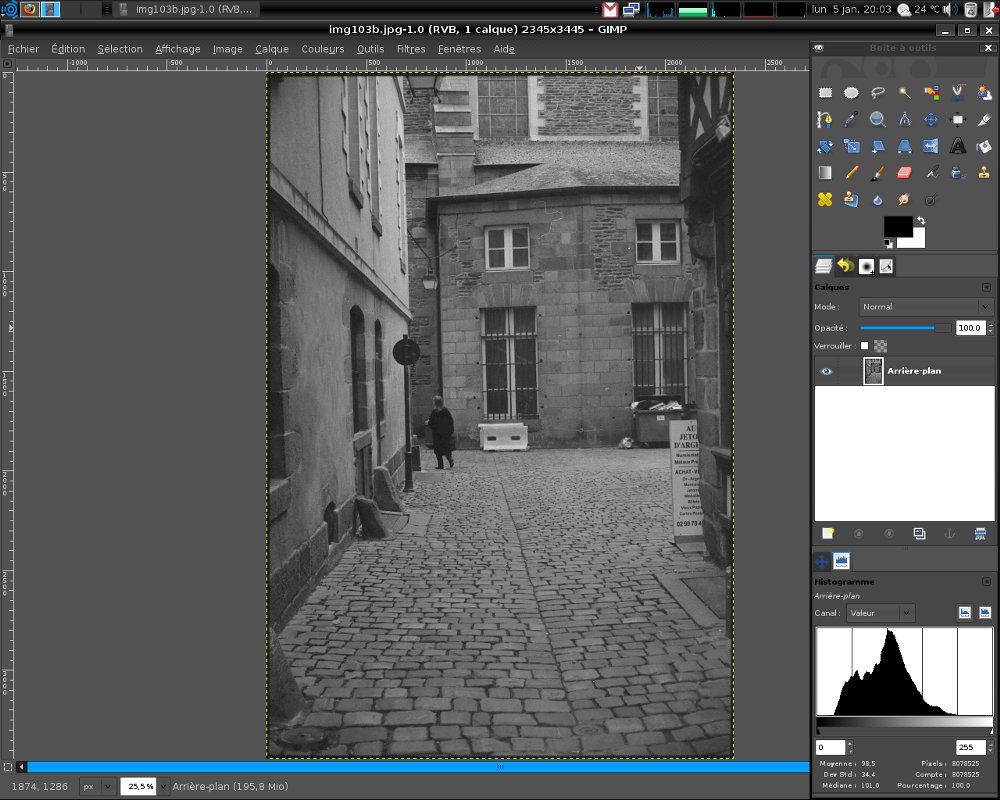The width and height of the screenshot is (1000, 800).
Task: Choose the Move tool
Action: pyautogui.click(x=930, y=120)
